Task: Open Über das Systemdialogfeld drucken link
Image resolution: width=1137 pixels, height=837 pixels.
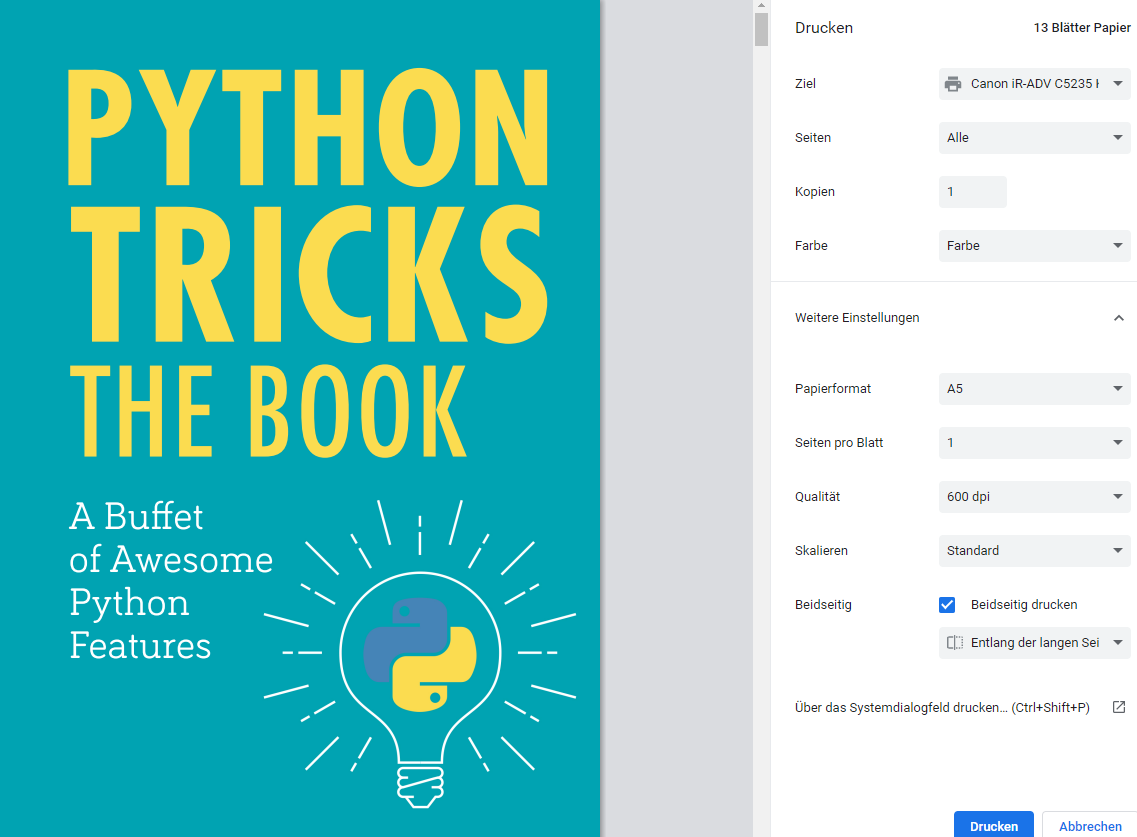Action: tap(942, 707)
